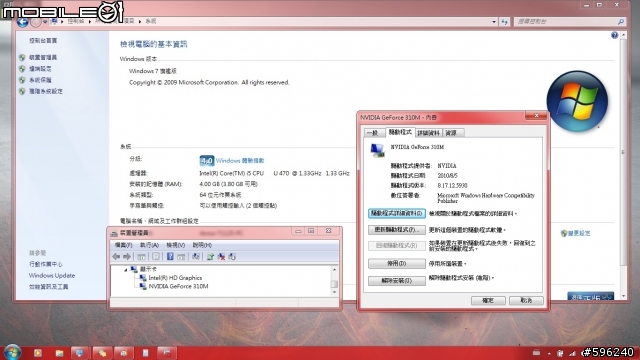The height and width of the screenshot is (360, 640).
Task: Click search box in Control Panel window
Action: (x=569, y=21)
